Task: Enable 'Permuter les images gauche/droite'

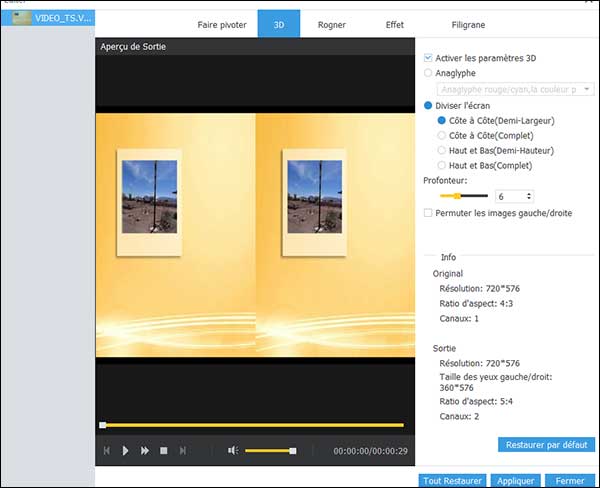Action: tap(429, 213)
